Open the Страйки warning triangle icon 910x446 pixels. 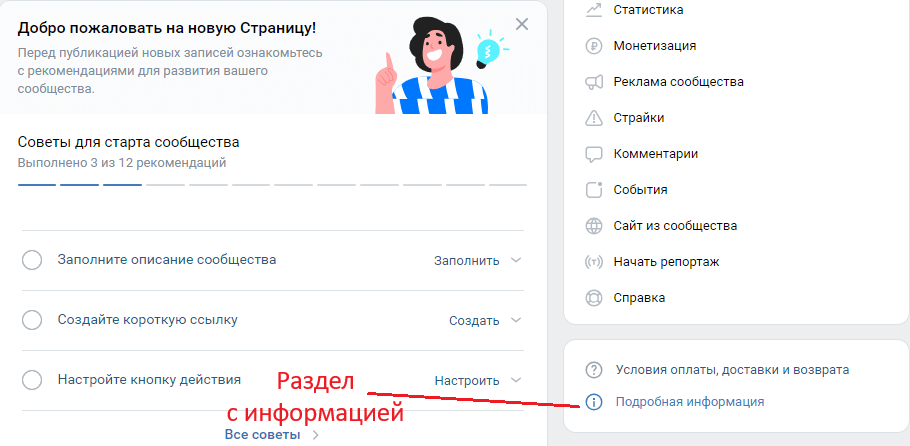point(594,118)
